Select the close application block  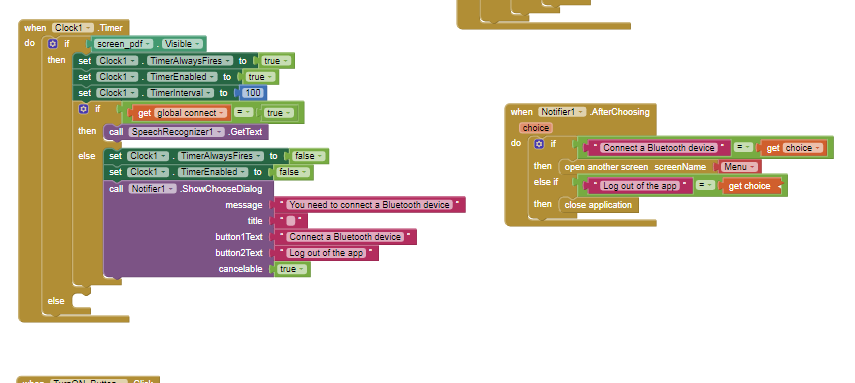[x=598, y=205]
